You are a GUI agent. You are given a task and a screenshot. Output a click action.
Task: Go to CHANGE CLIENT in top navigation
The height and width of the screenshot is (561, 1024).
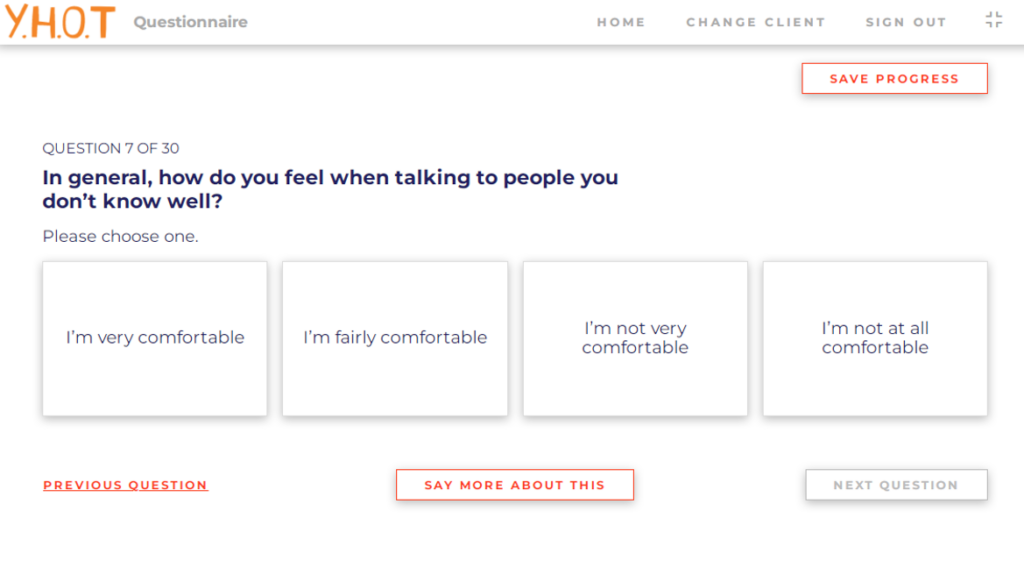tap(756, 22)
